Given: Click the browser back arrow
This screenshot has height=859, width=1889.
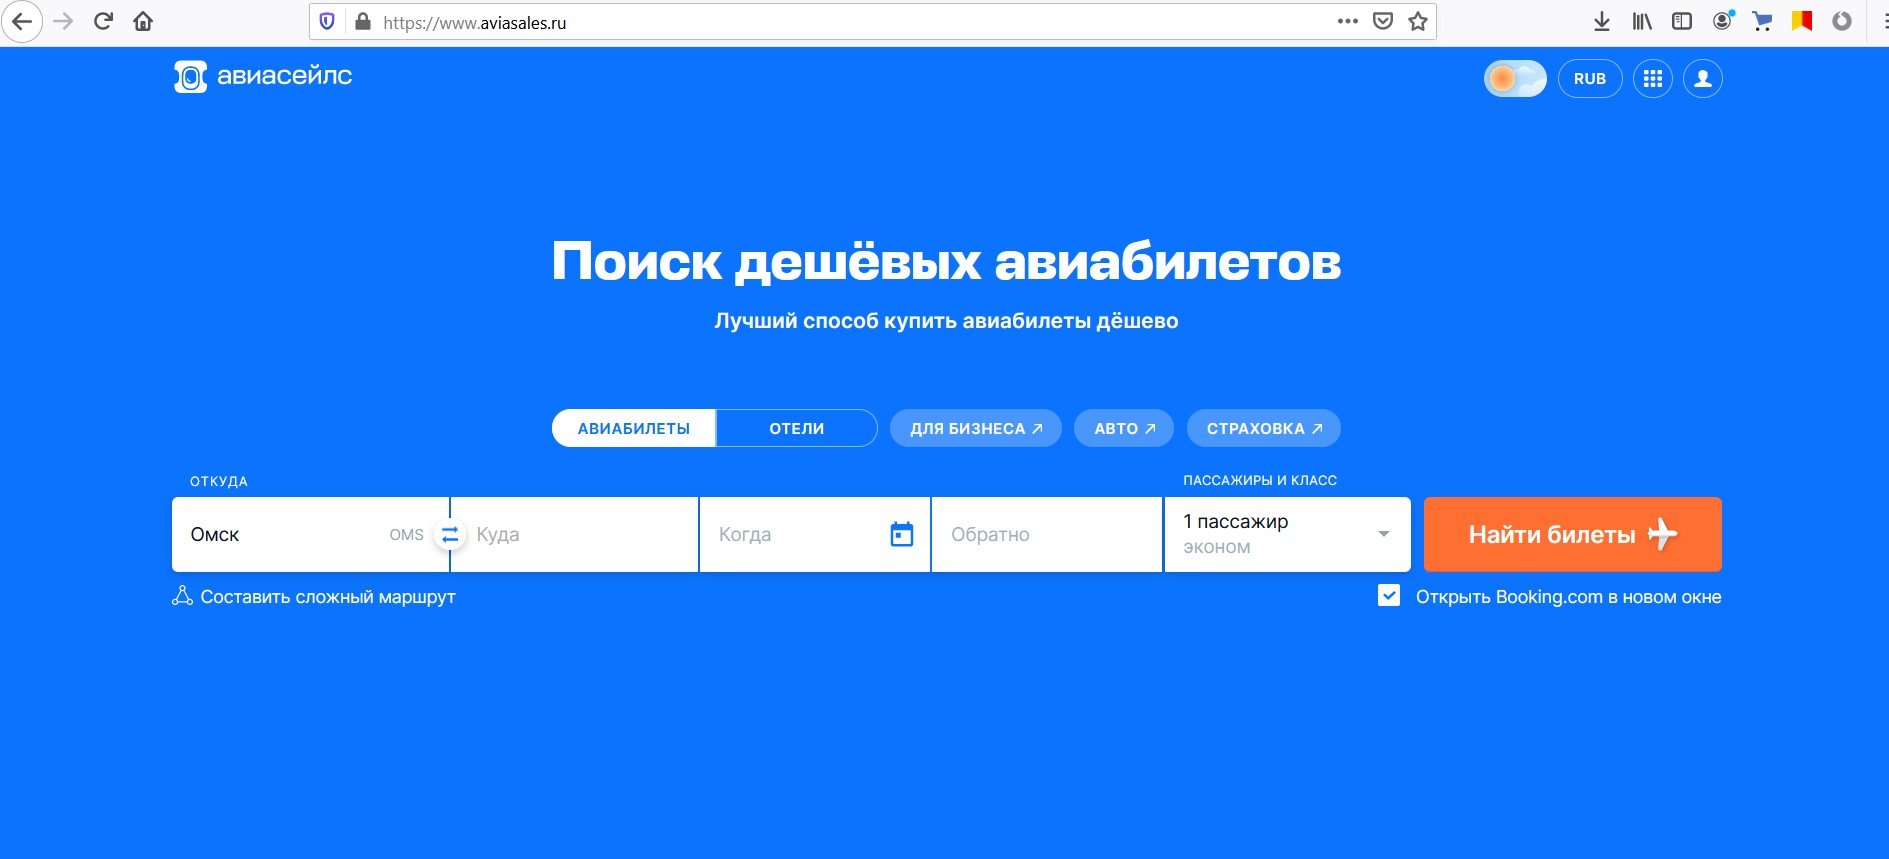Looking at the screenshot, I should tap(21, 21).
